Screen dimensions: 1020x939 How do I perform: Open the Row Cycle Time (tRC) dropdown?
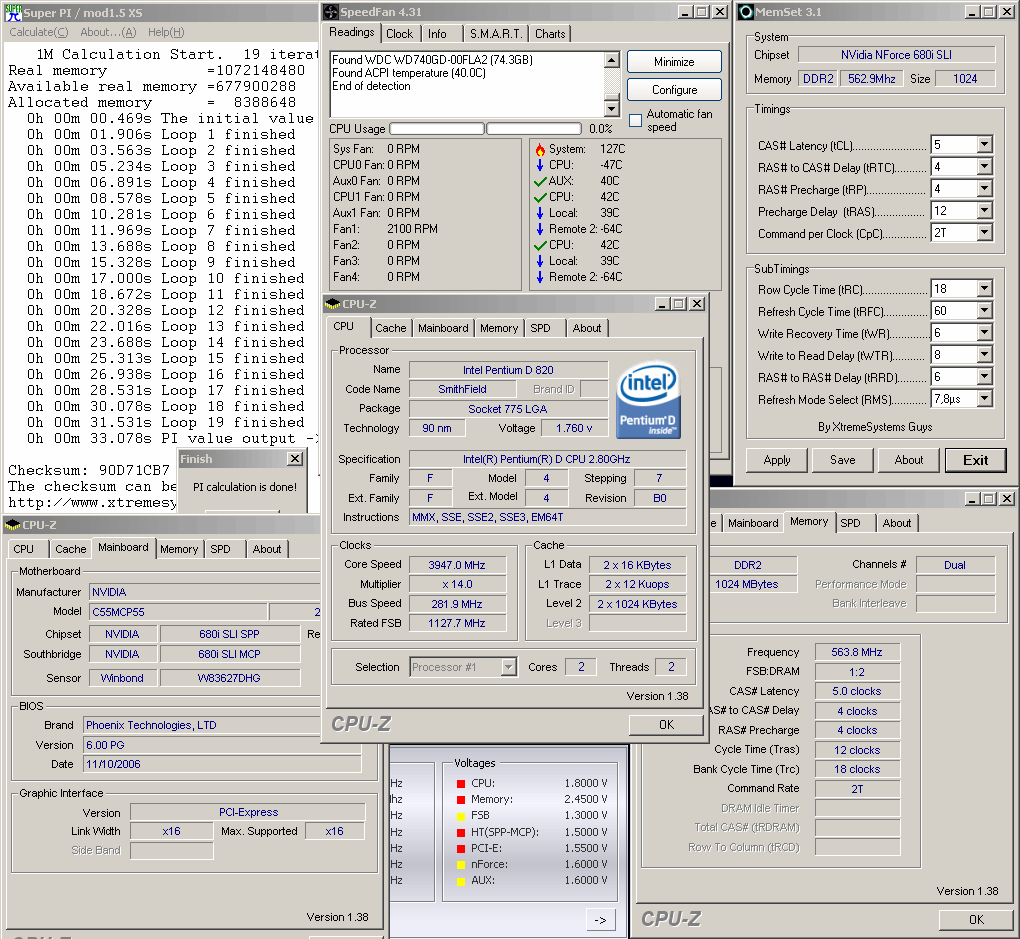pyautogui.click(x=984, y=288)
